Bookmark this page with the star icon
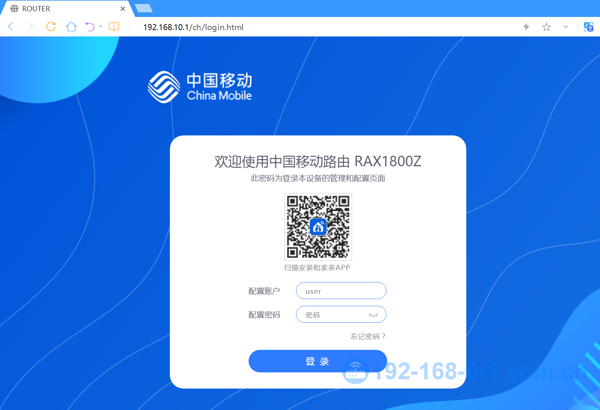Image resolution: width=600 pixels, height=410 pixels. pos(546,27)
